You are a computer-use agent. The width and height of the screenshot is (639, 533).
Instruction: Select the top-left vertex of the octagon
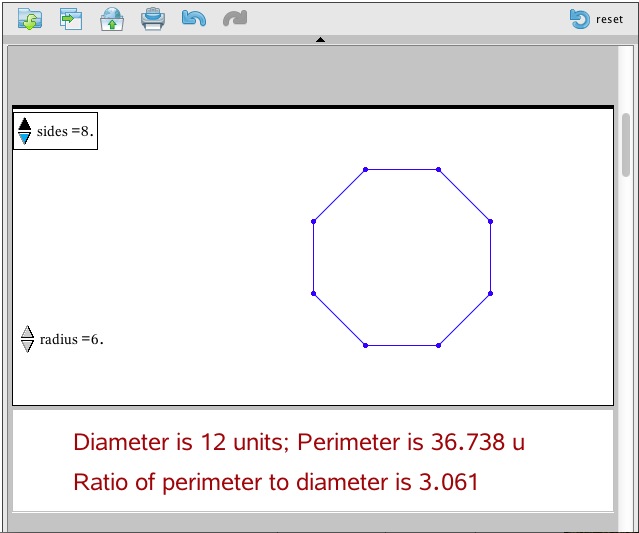(x=366, y=170)
